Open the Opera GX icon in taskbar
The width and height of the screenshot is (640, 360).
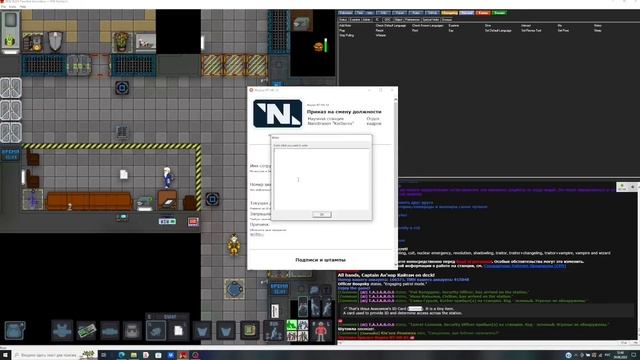(195, 355)
